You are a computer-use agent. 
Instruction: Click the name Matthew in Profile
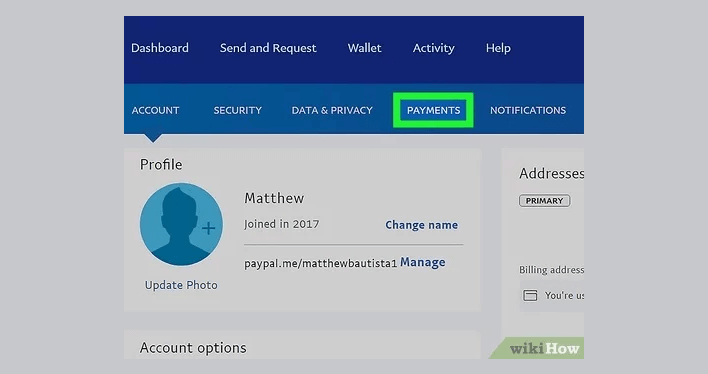point(274,198)
